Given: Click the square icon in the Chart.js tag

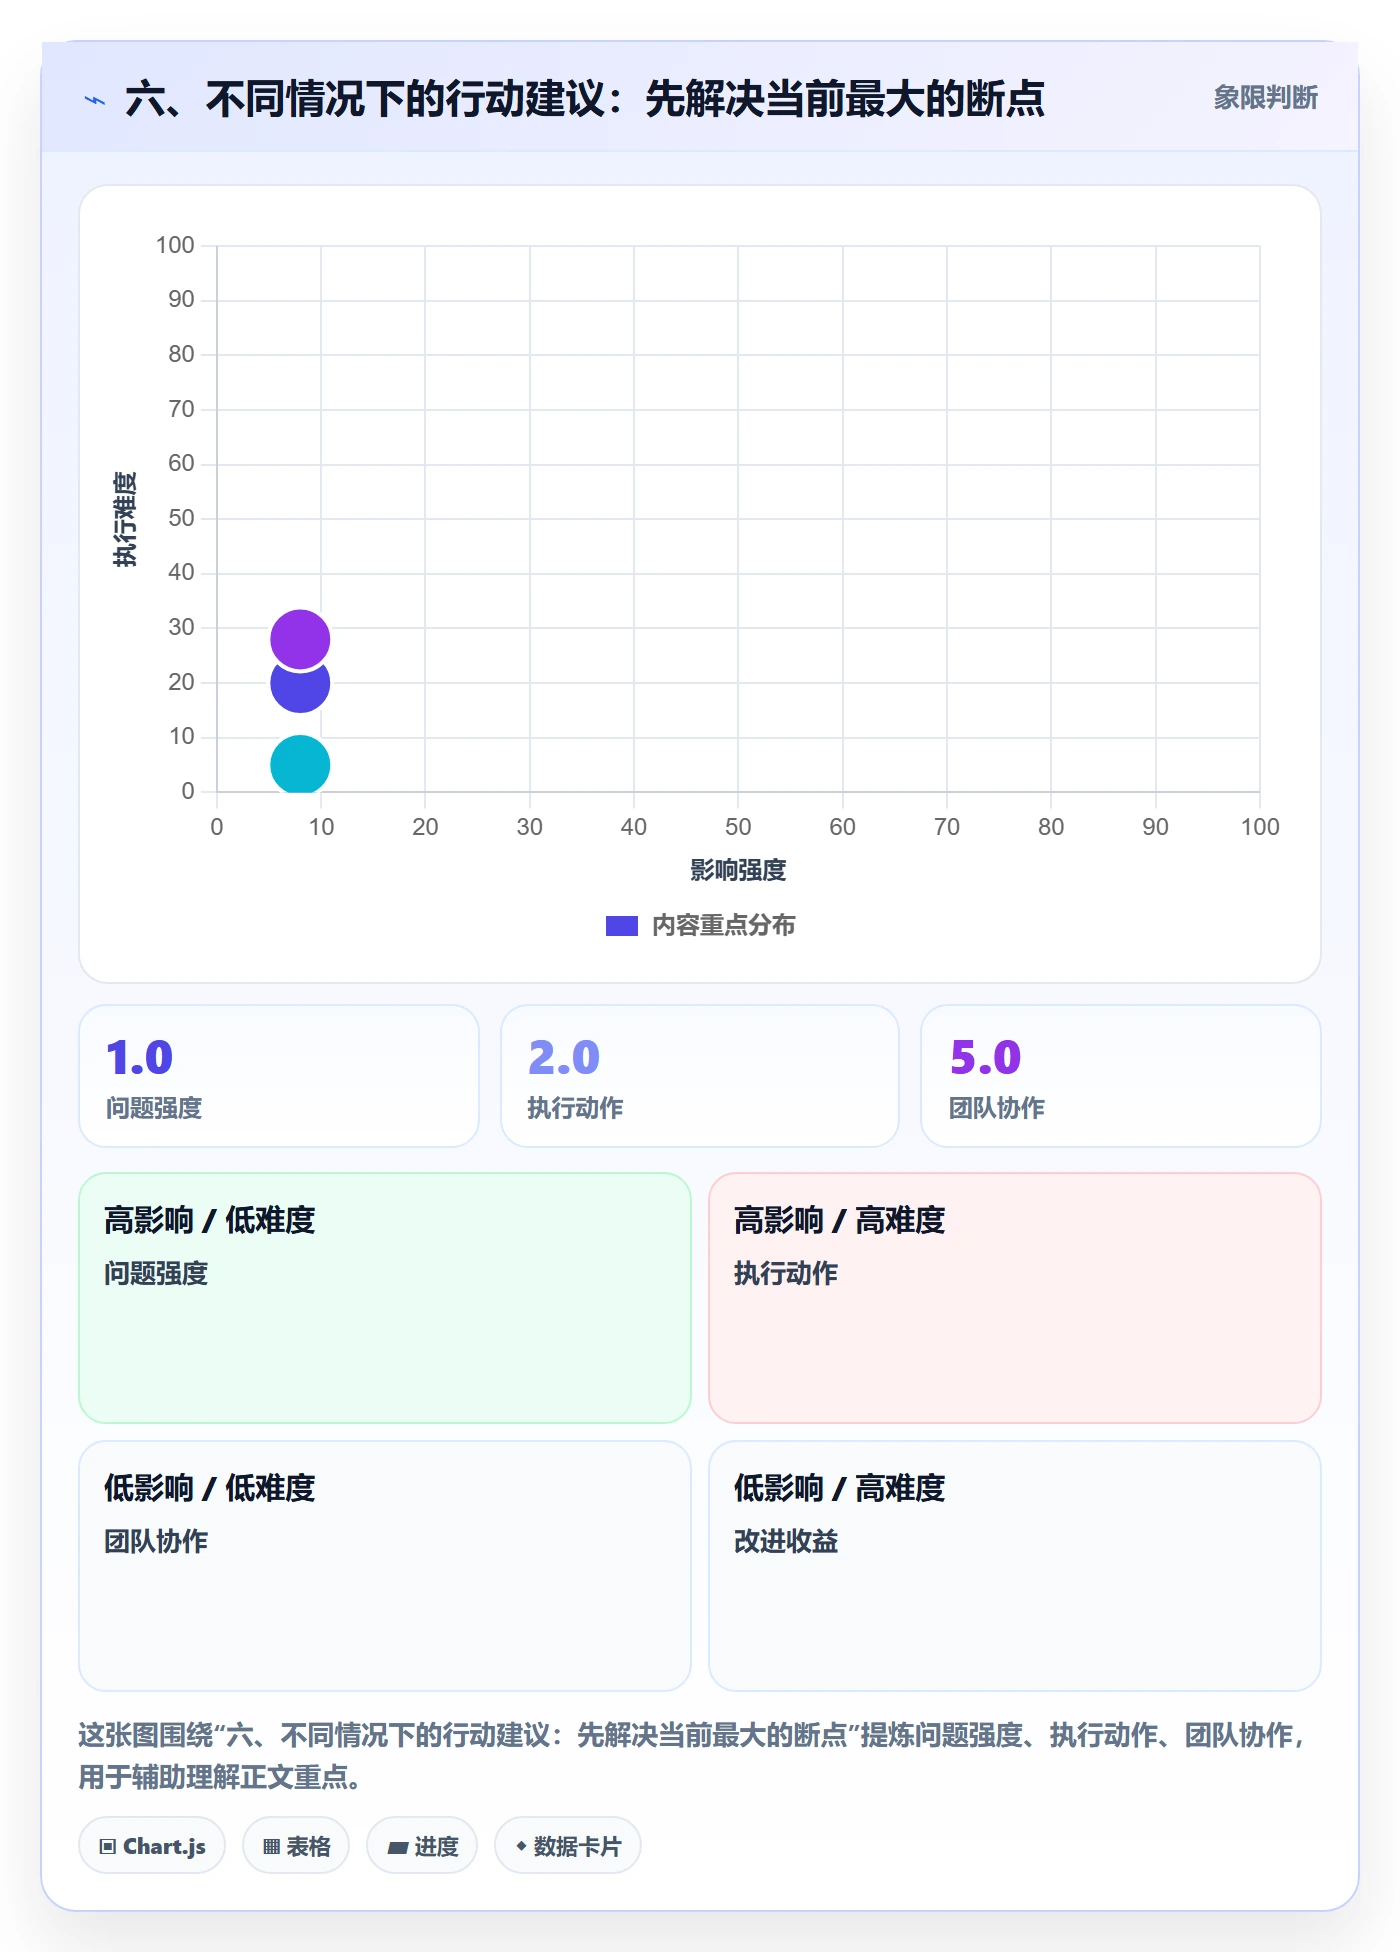Looking at the screenshot, I should (x=108, y=1847).
